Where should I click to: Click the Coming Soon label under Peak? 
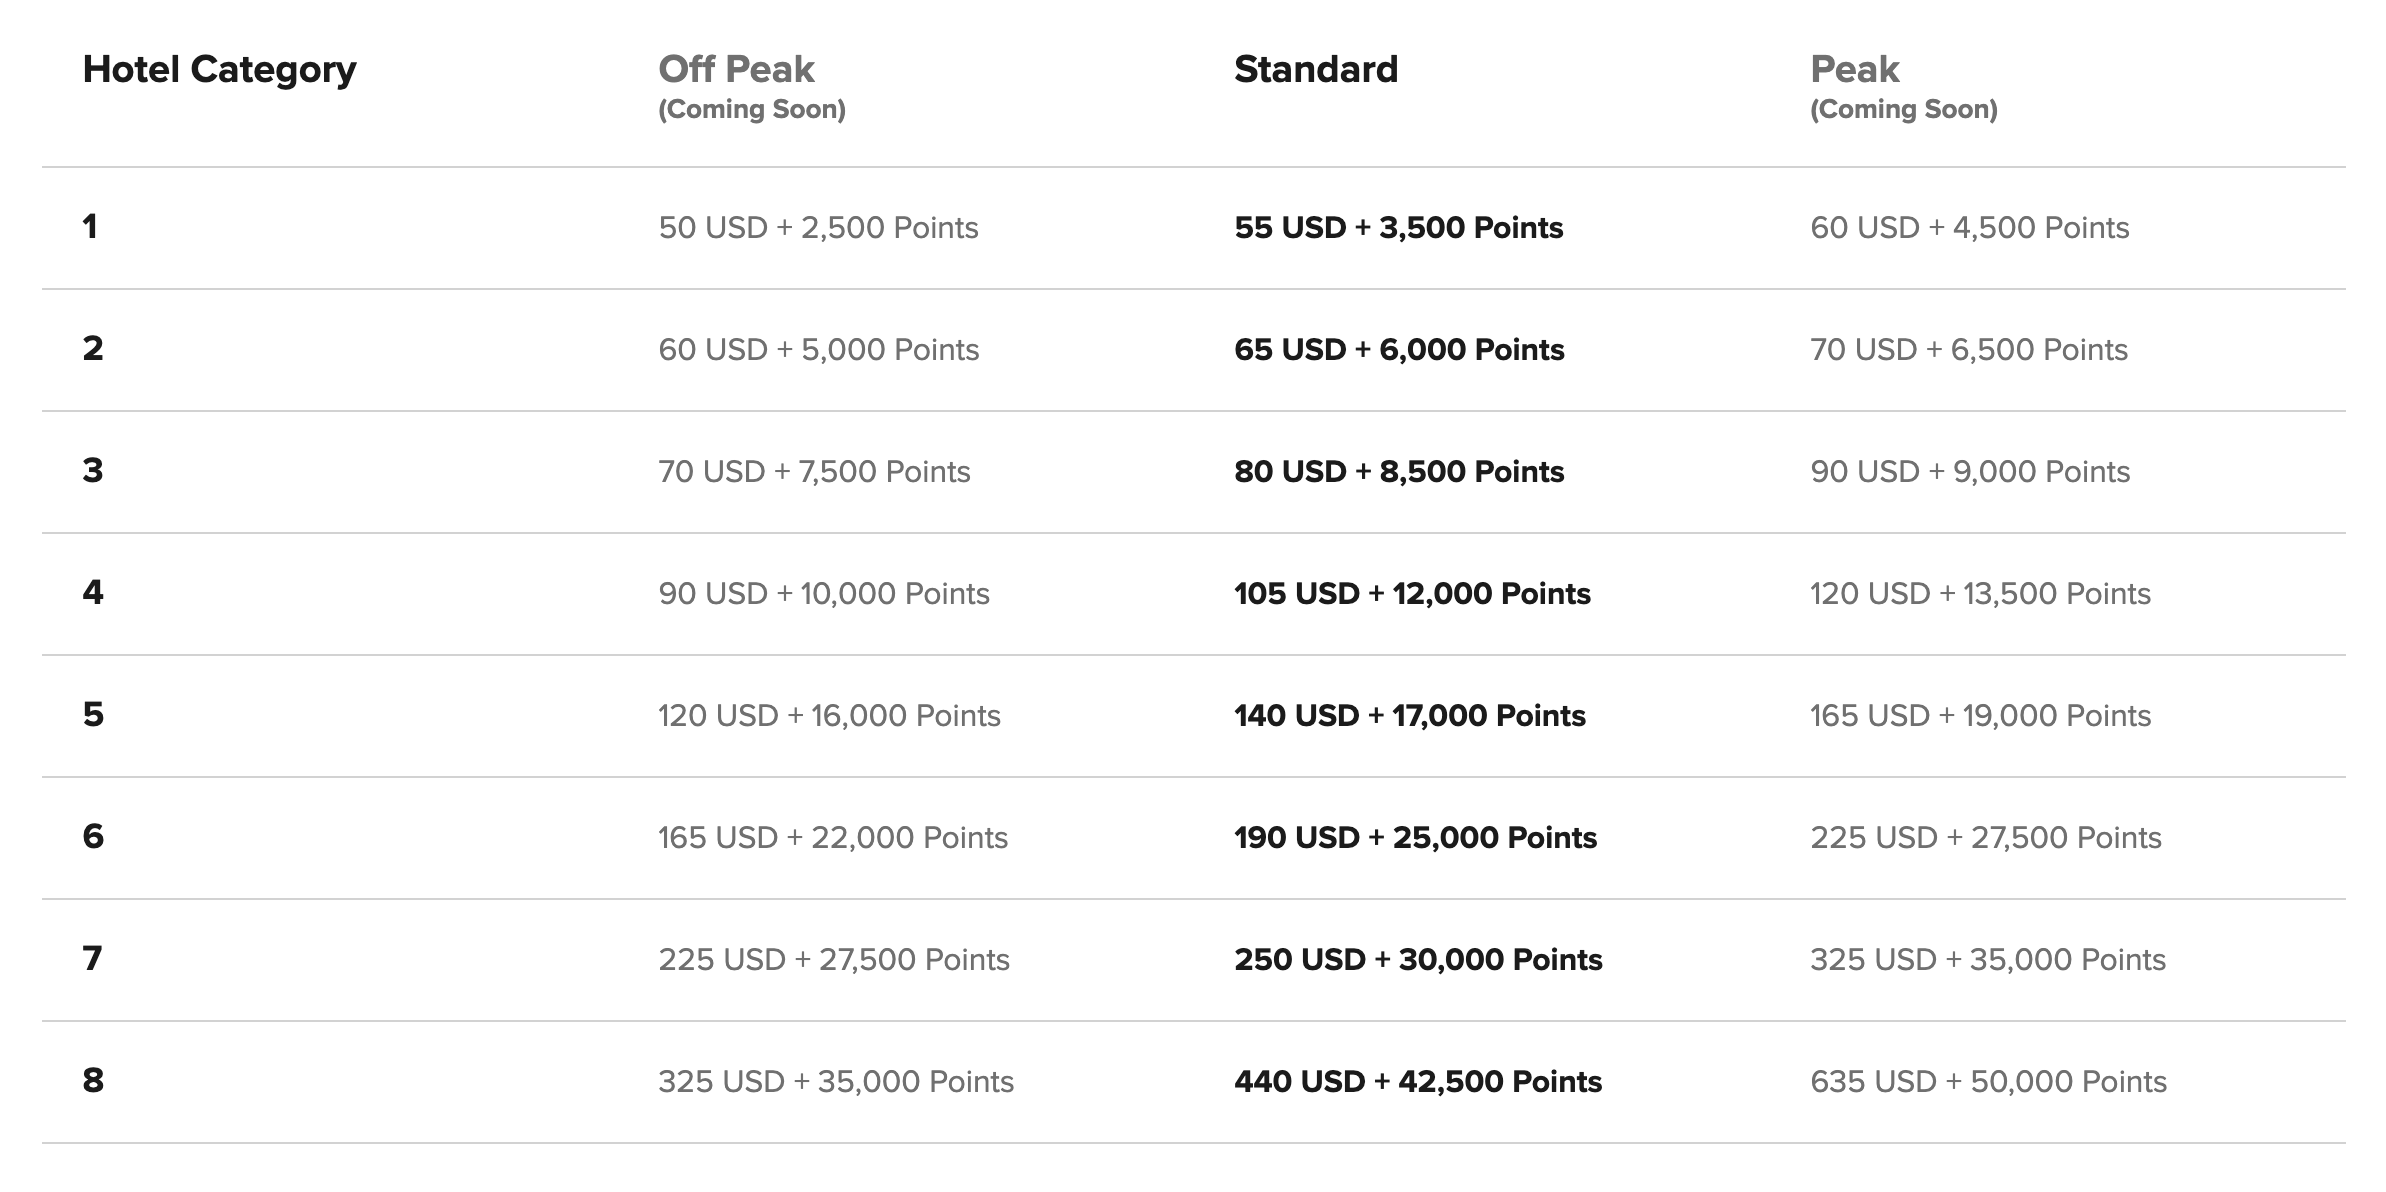1904,109
